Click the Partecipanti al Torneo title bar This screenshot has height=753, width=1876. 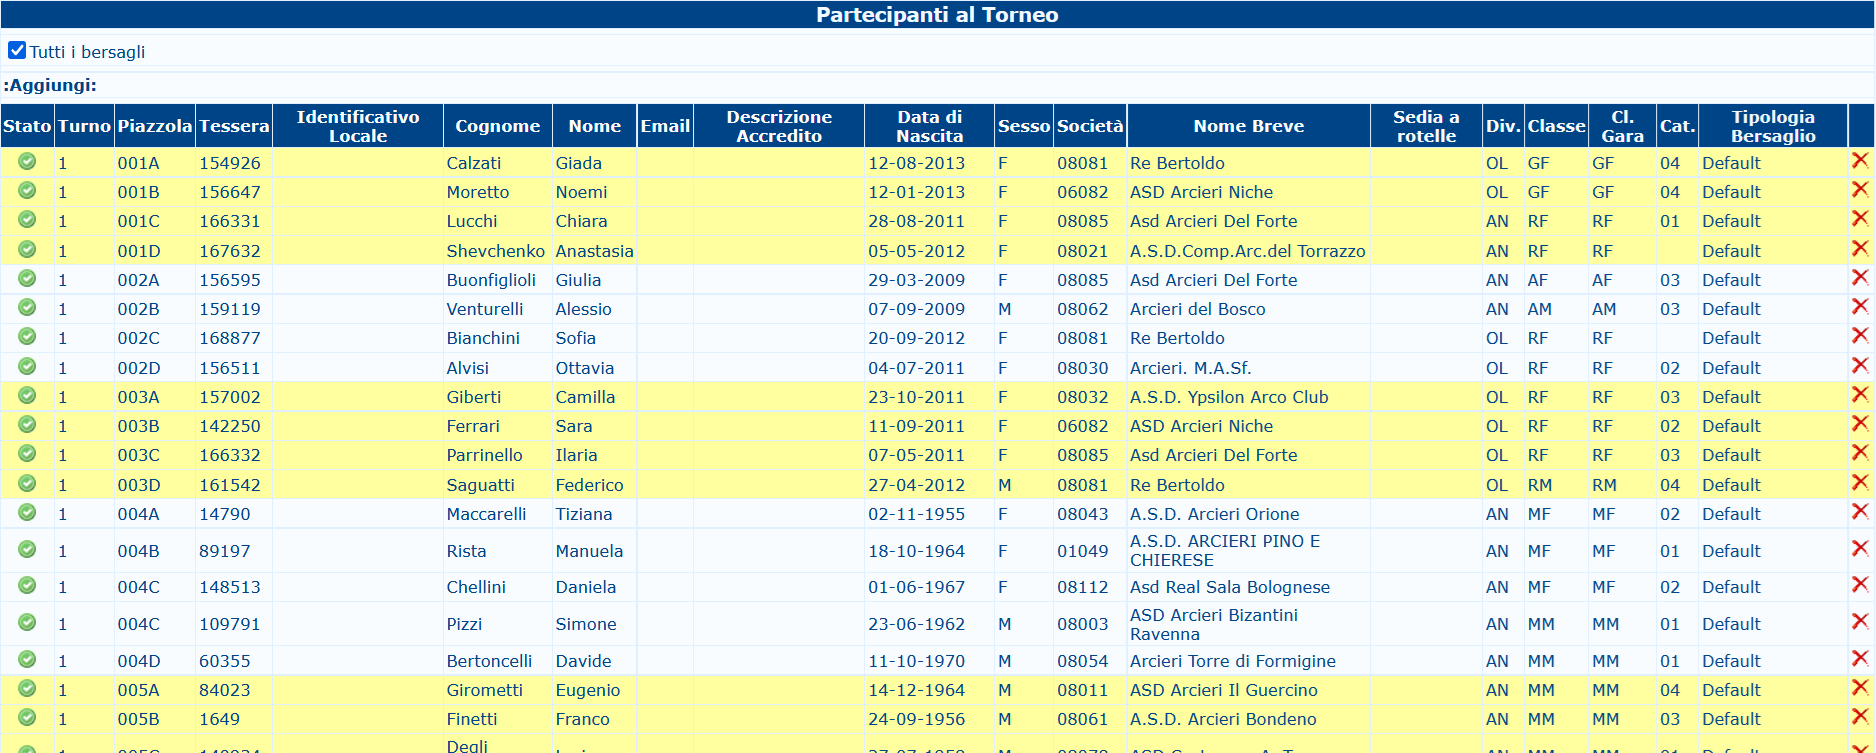(937, 14)
